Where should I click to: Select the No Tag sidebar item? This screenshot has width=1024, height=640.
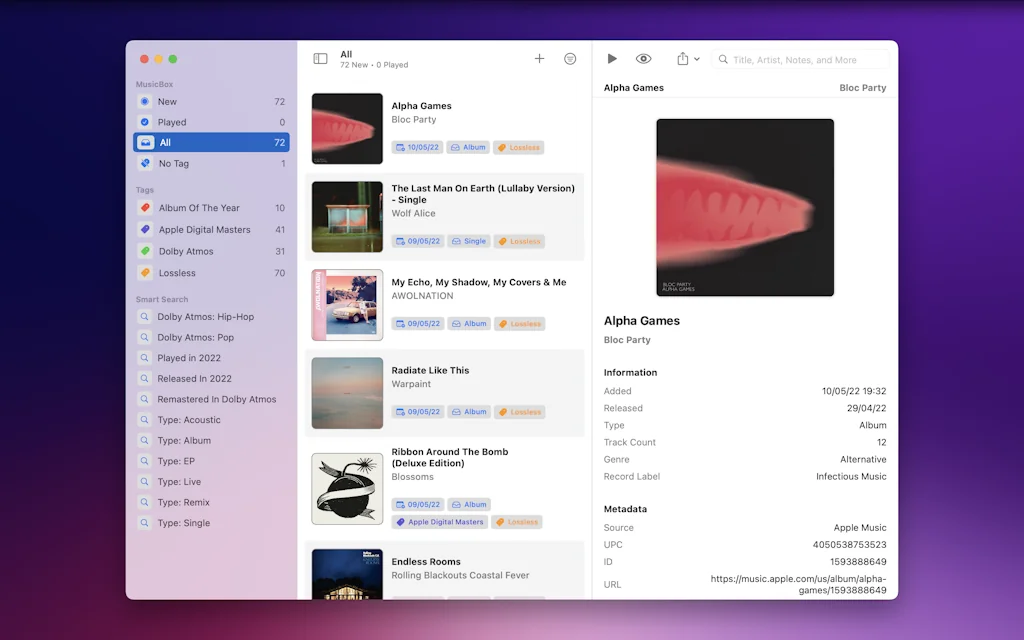pos(175,163)
